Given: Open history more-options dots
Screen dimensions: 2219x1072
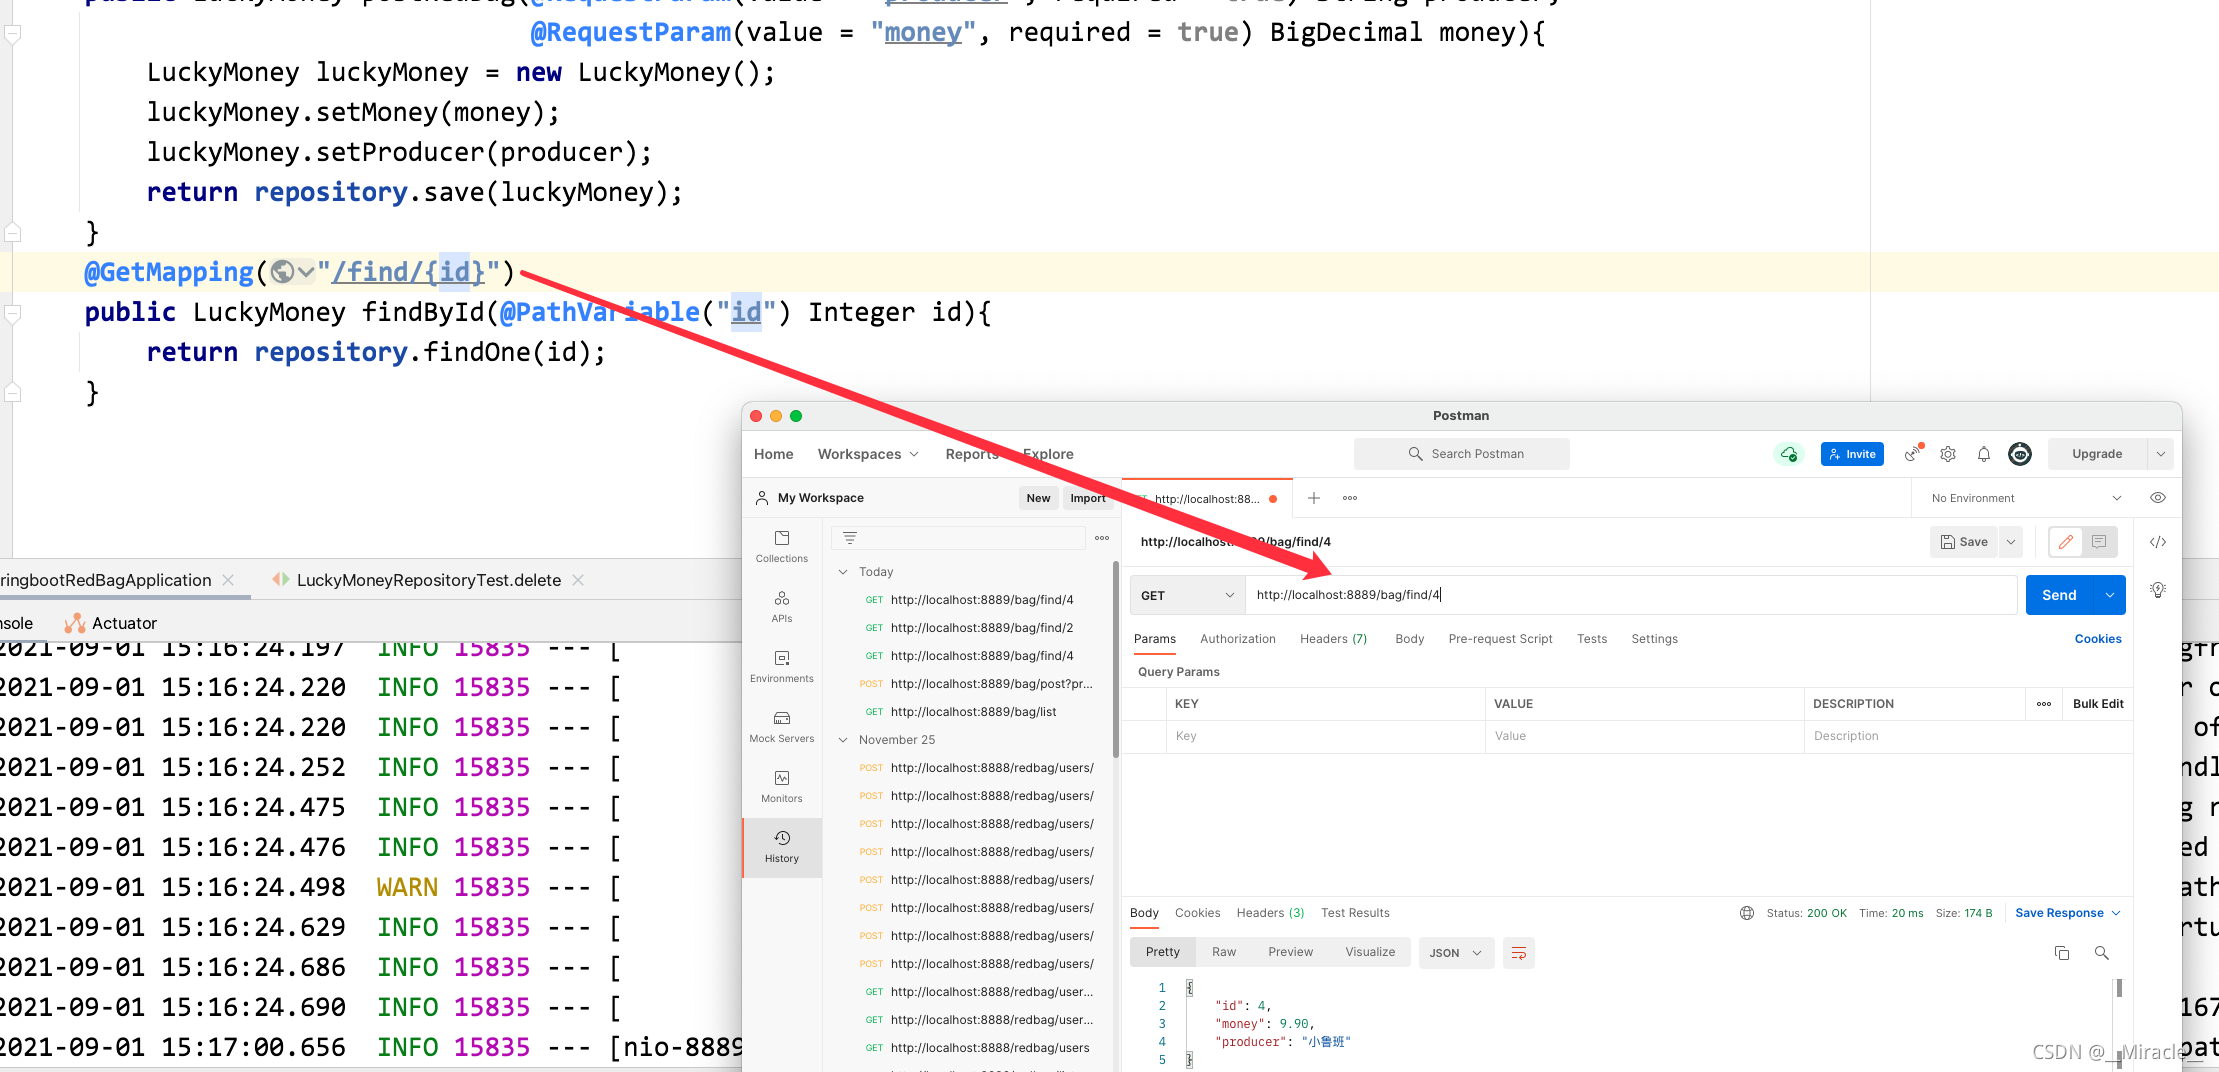Looking at the screenshot, I should (x=1102, y=538).
